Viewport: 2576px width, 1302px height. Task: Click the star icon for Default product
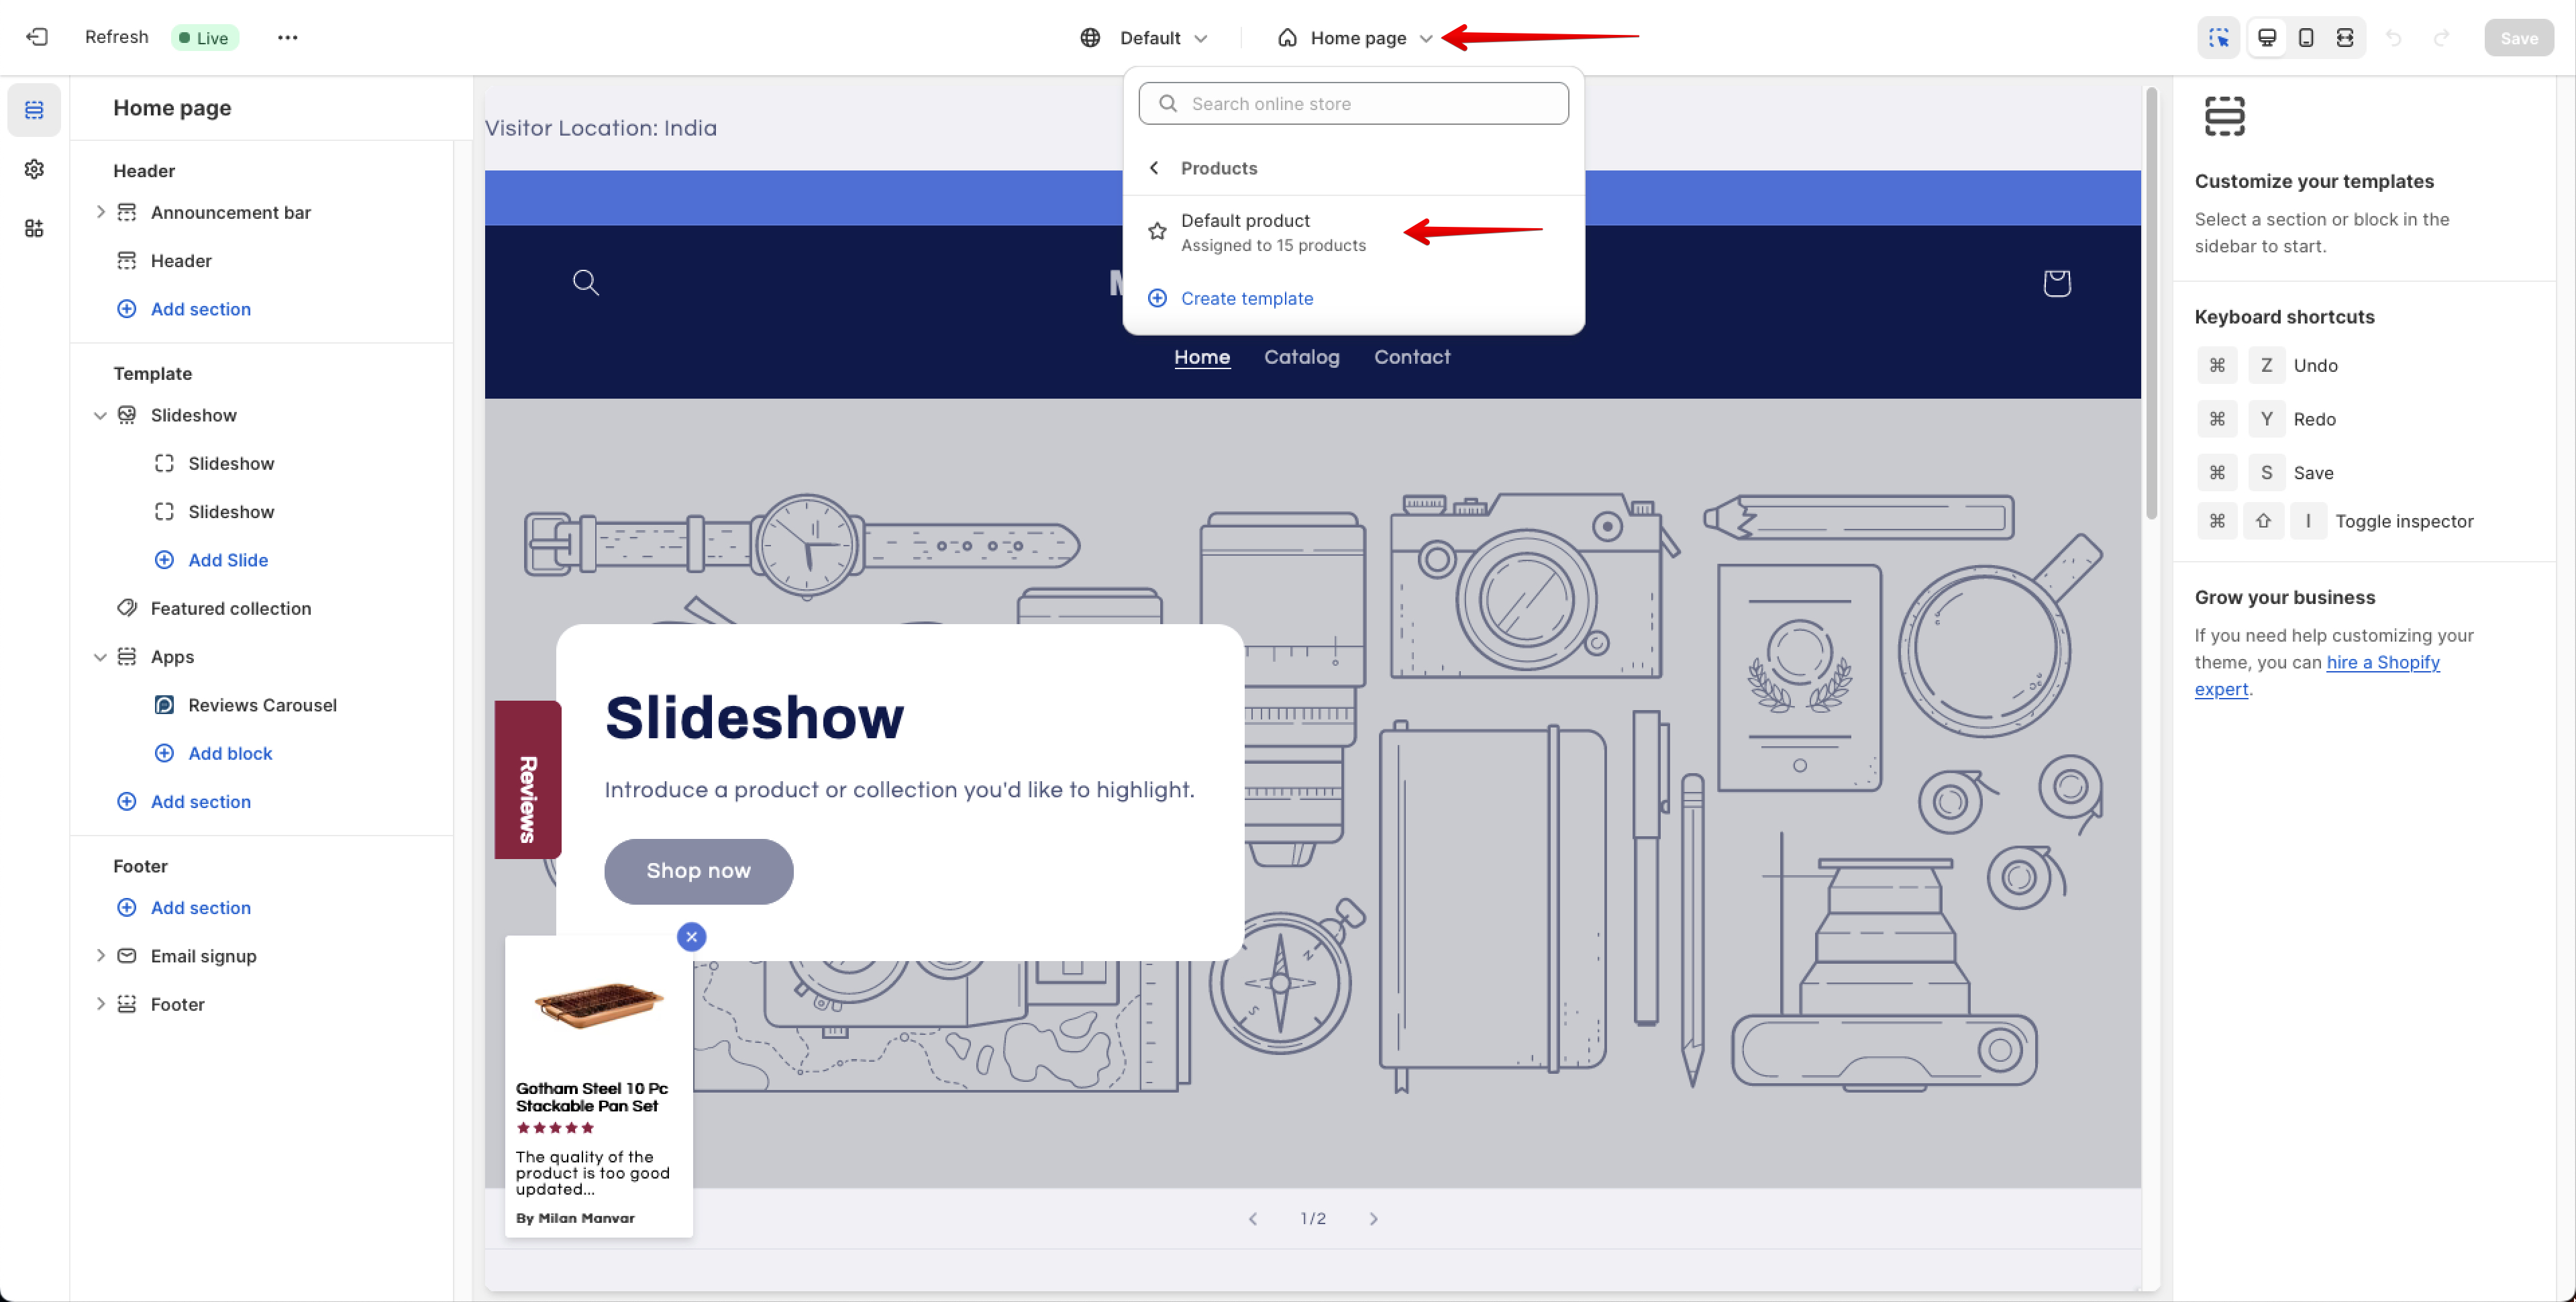point(1157,231)
